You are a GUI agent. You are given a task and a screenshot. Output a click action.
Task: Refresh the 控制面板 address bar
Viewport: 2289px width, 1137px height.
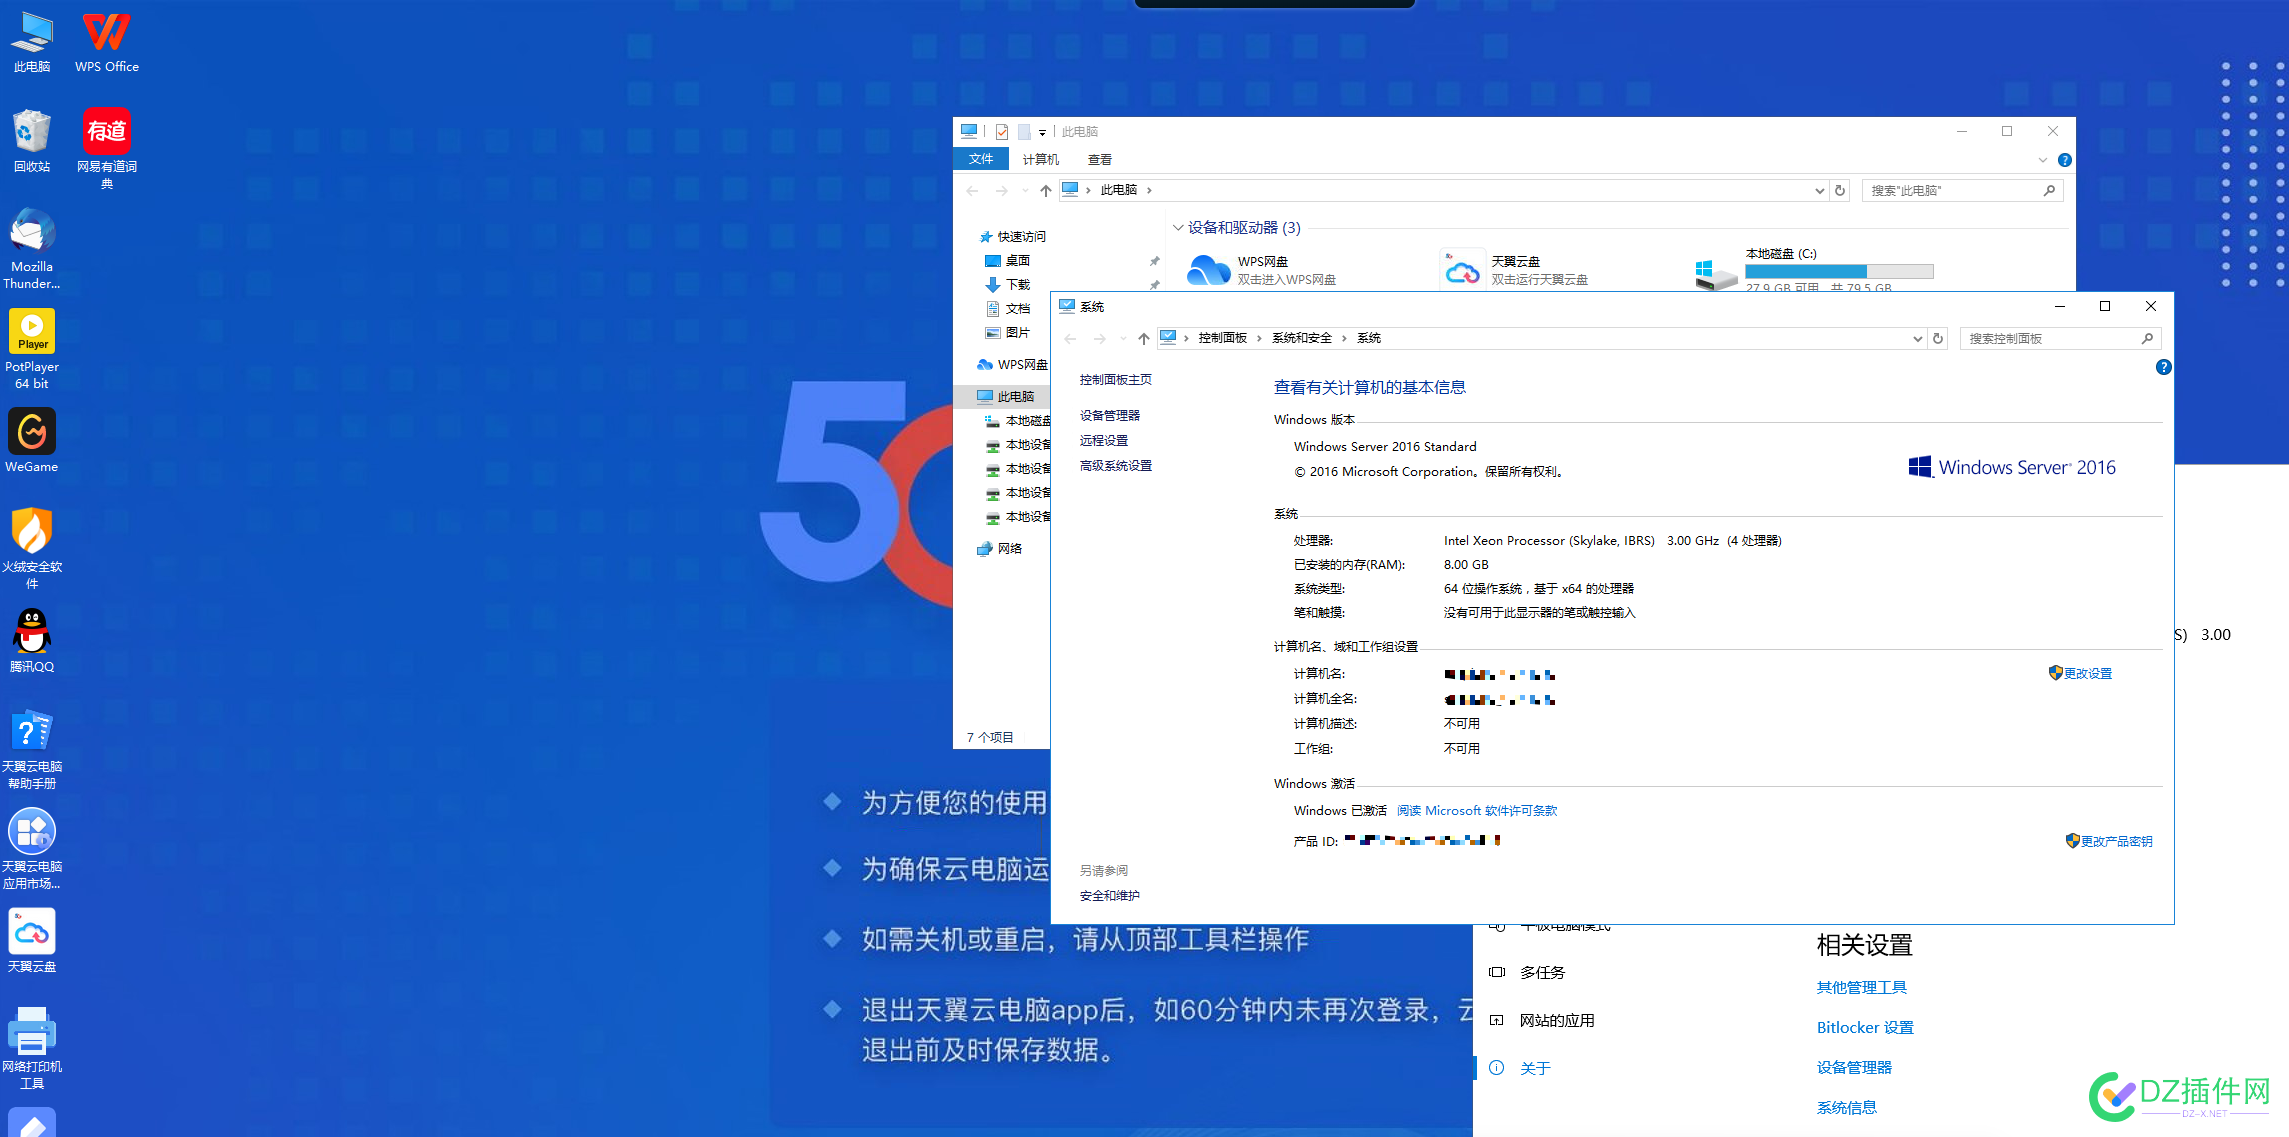(1938, 339)
